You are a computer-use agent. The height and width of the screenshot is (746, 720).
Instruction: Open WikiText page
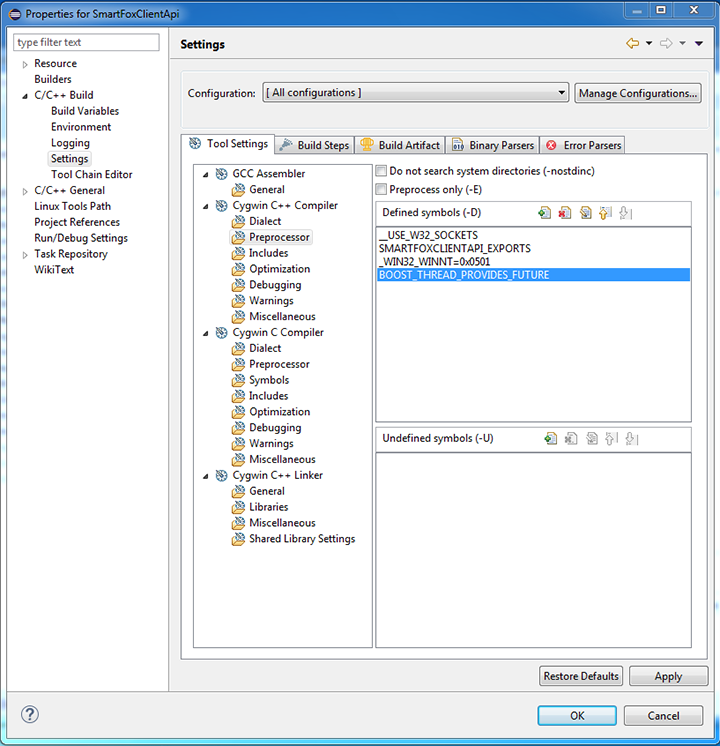(x=54, y=270)
